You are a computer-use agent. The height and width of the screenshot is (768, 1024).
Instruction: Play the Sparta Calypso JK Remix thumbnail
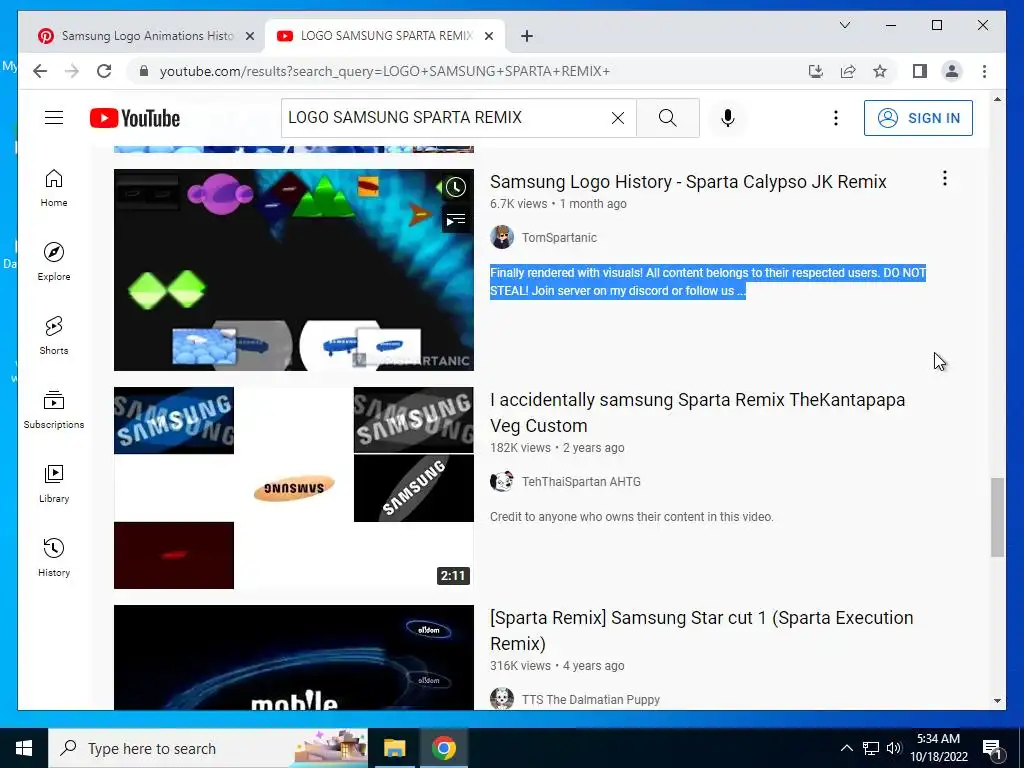(x=293, y=270)
